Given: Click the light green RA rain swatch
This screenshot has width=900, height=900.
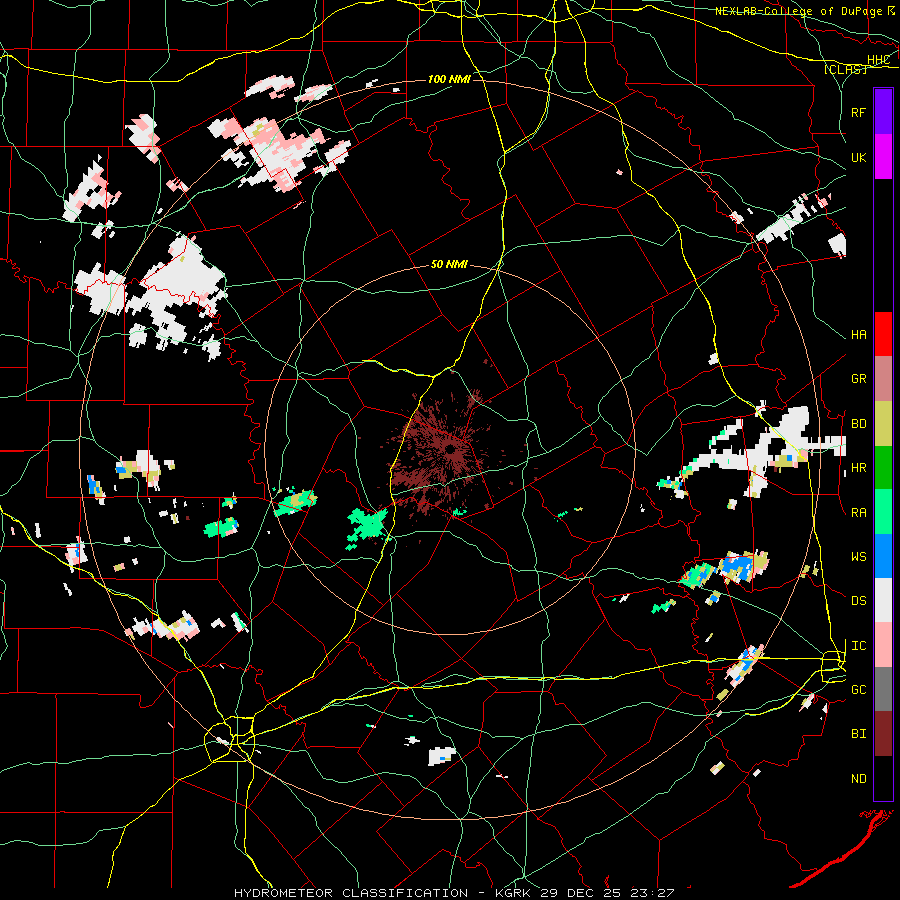Looking at the screenshot, I should tap(883, 512).
